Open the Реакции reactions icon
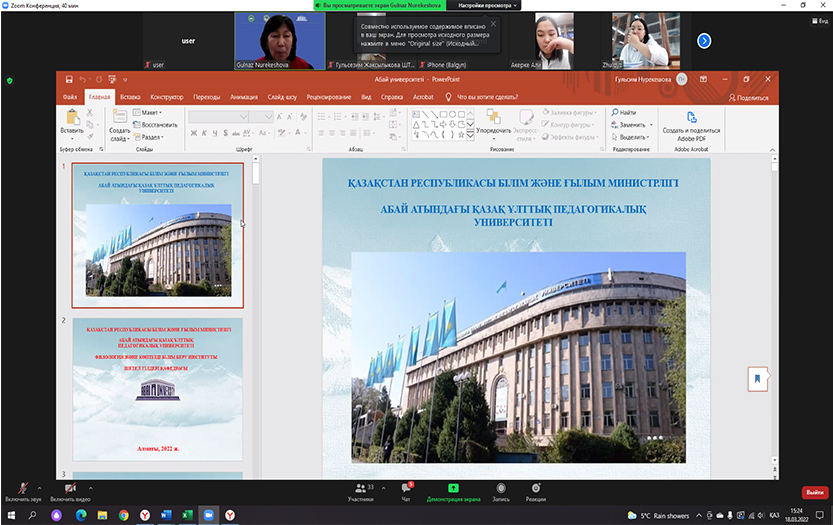This screenshot has height=525, width=833. point(536,486)
